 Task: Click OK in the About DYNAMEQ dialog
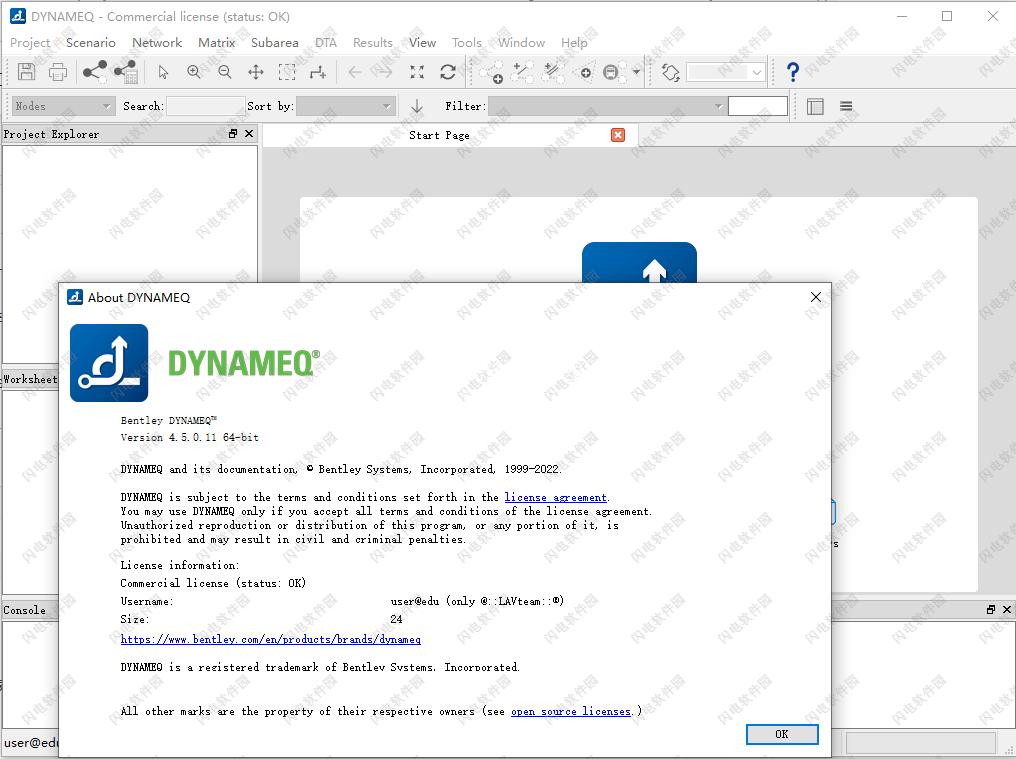coord(782,734)
